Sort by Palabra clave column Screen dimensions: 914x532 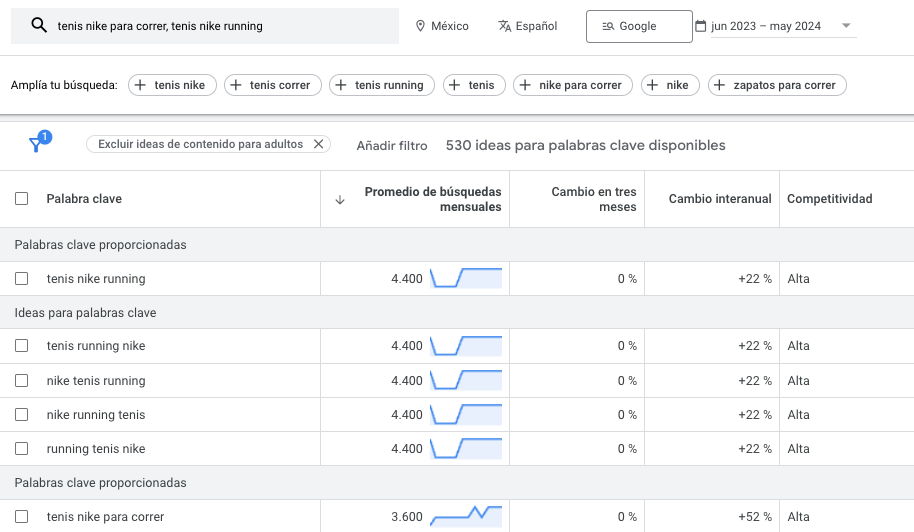click(84, 199)
